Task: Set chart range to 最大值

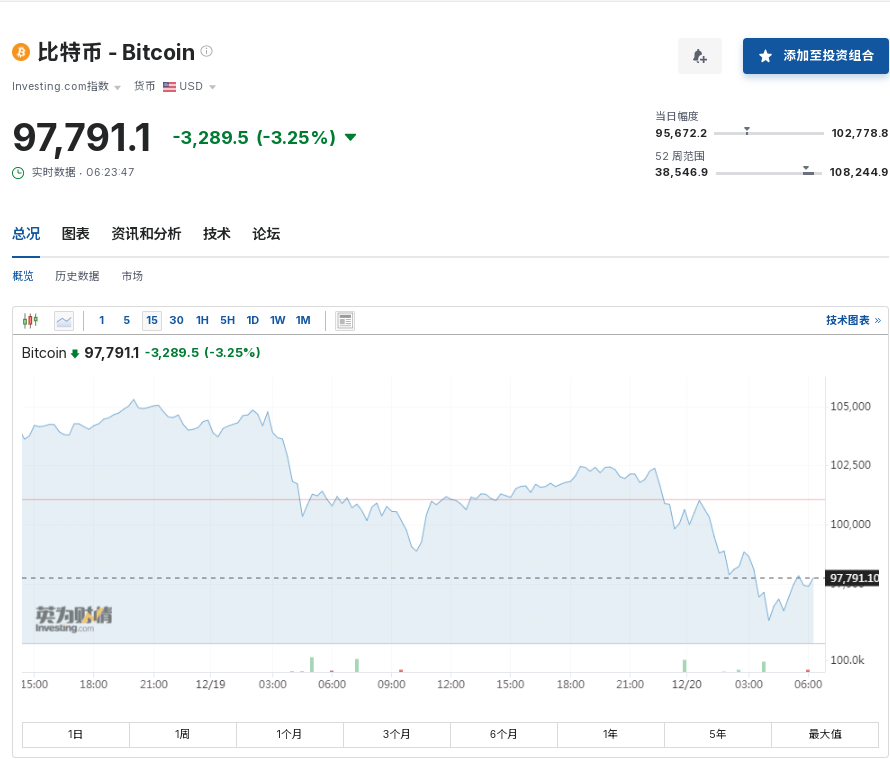Action: click(825, 734)
